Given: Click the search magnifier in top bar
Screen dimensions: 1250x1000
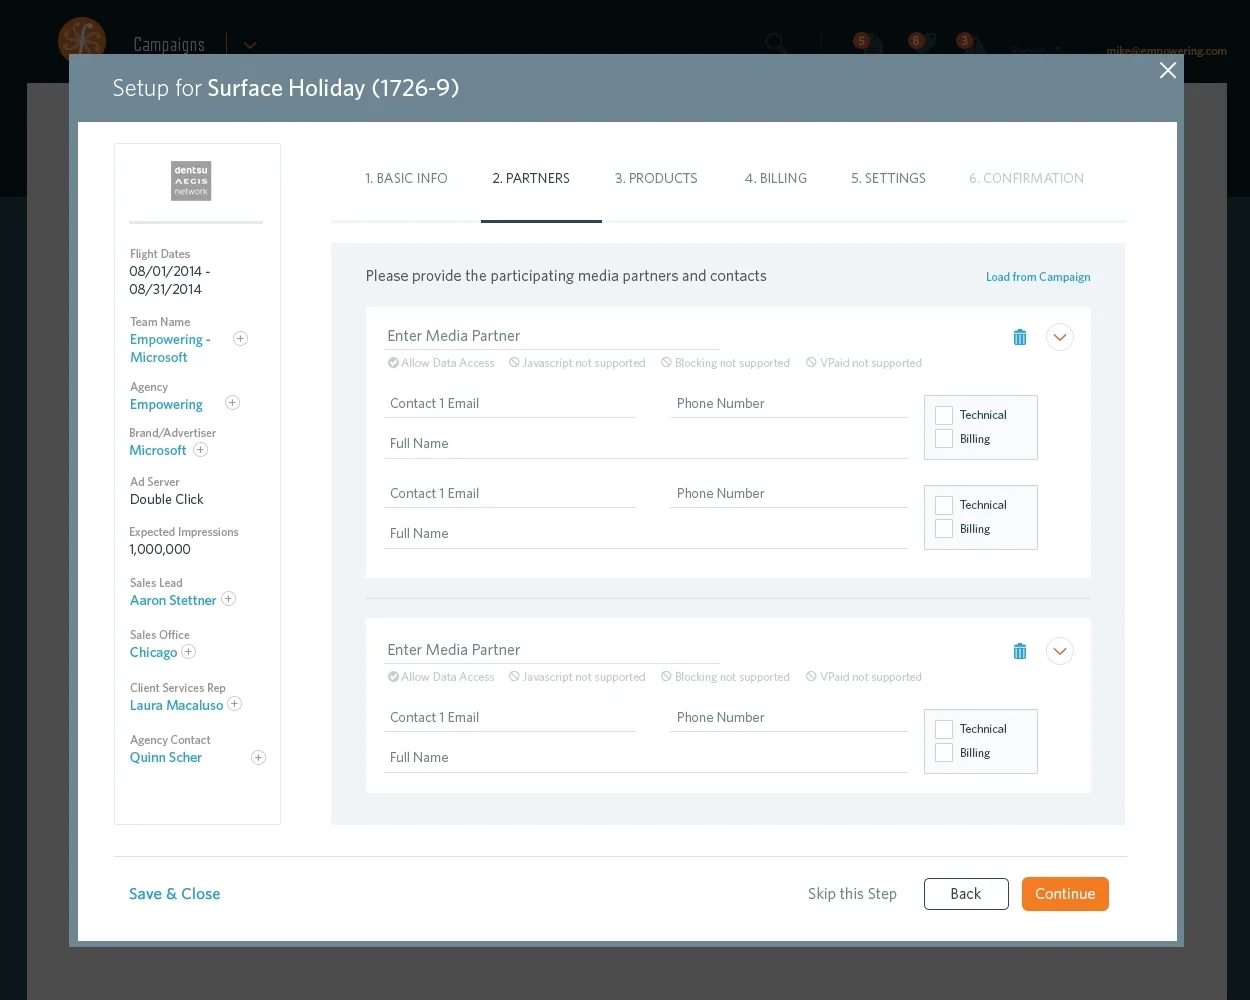Looking at the screenshot, I should [x=776, y=43].
